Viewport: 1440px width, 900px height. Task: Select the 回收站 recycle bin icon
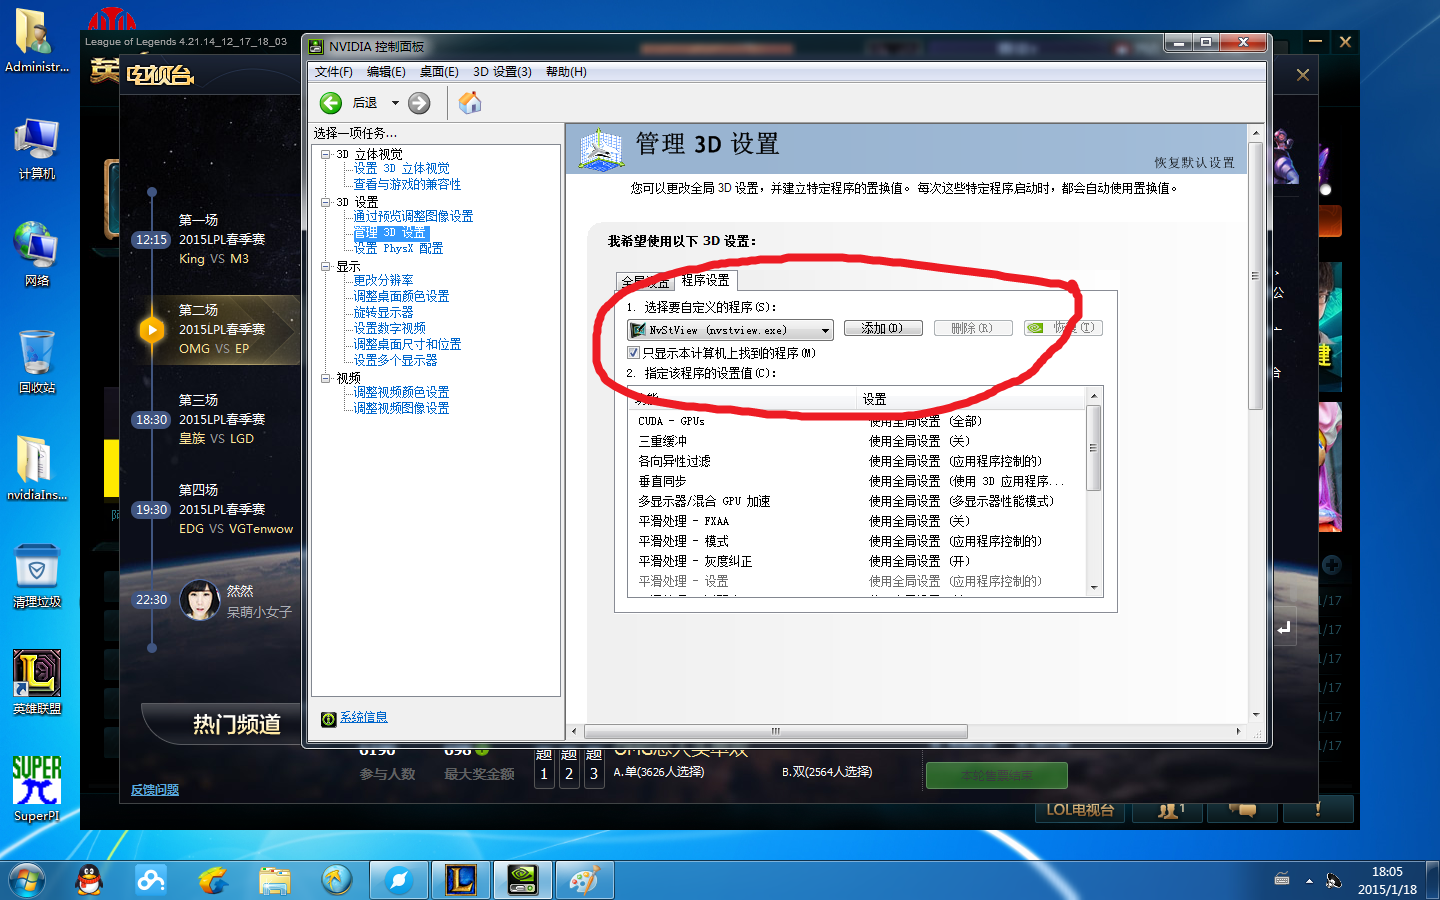(x=37, y=362)
